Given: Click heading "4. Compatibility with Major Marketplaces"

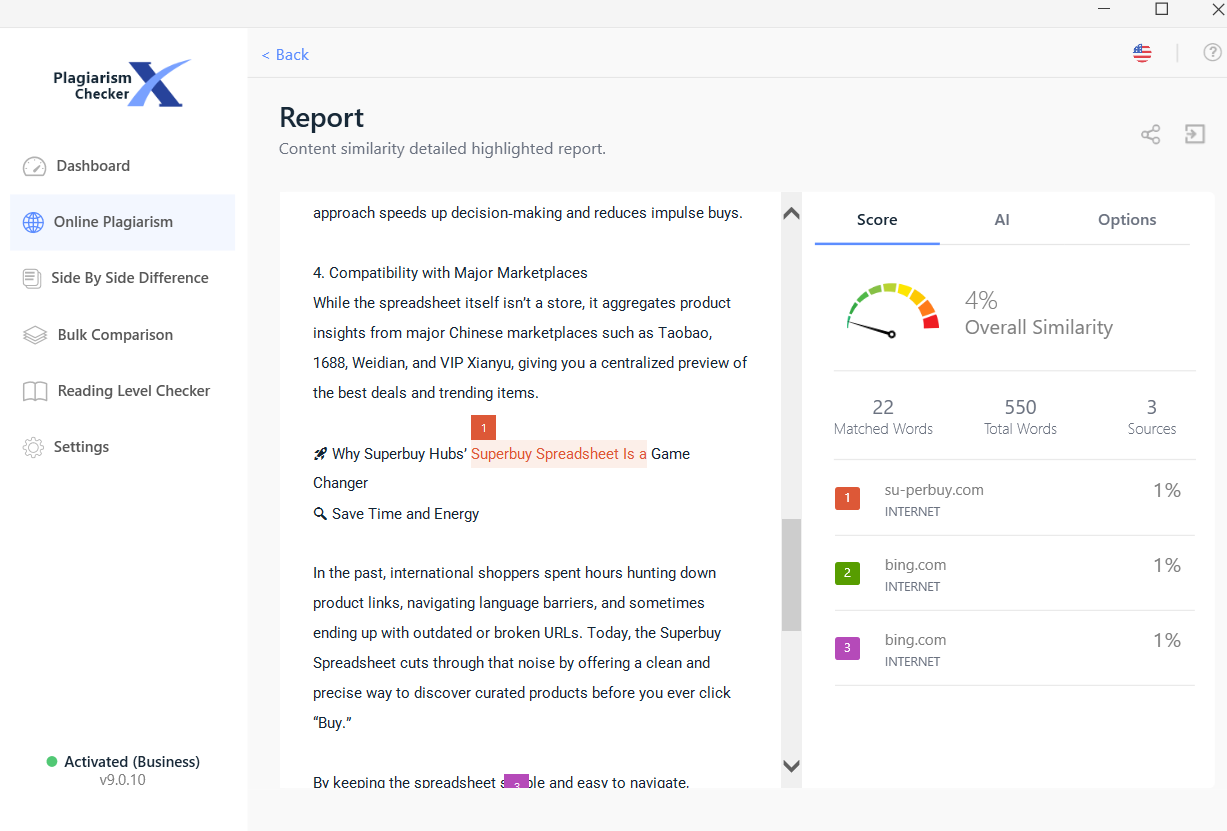Looking at the screenshot, I should coord(450,273).
